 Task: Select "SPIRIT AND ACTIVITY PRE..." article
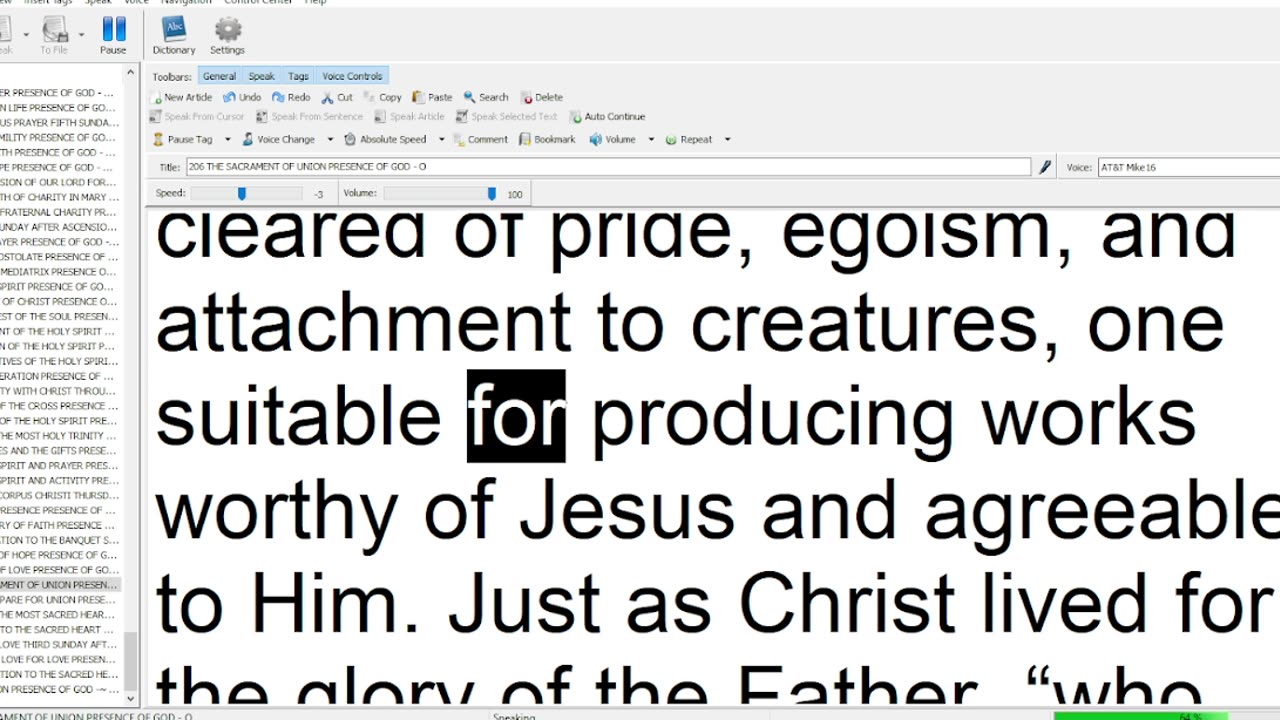point(59,480)
